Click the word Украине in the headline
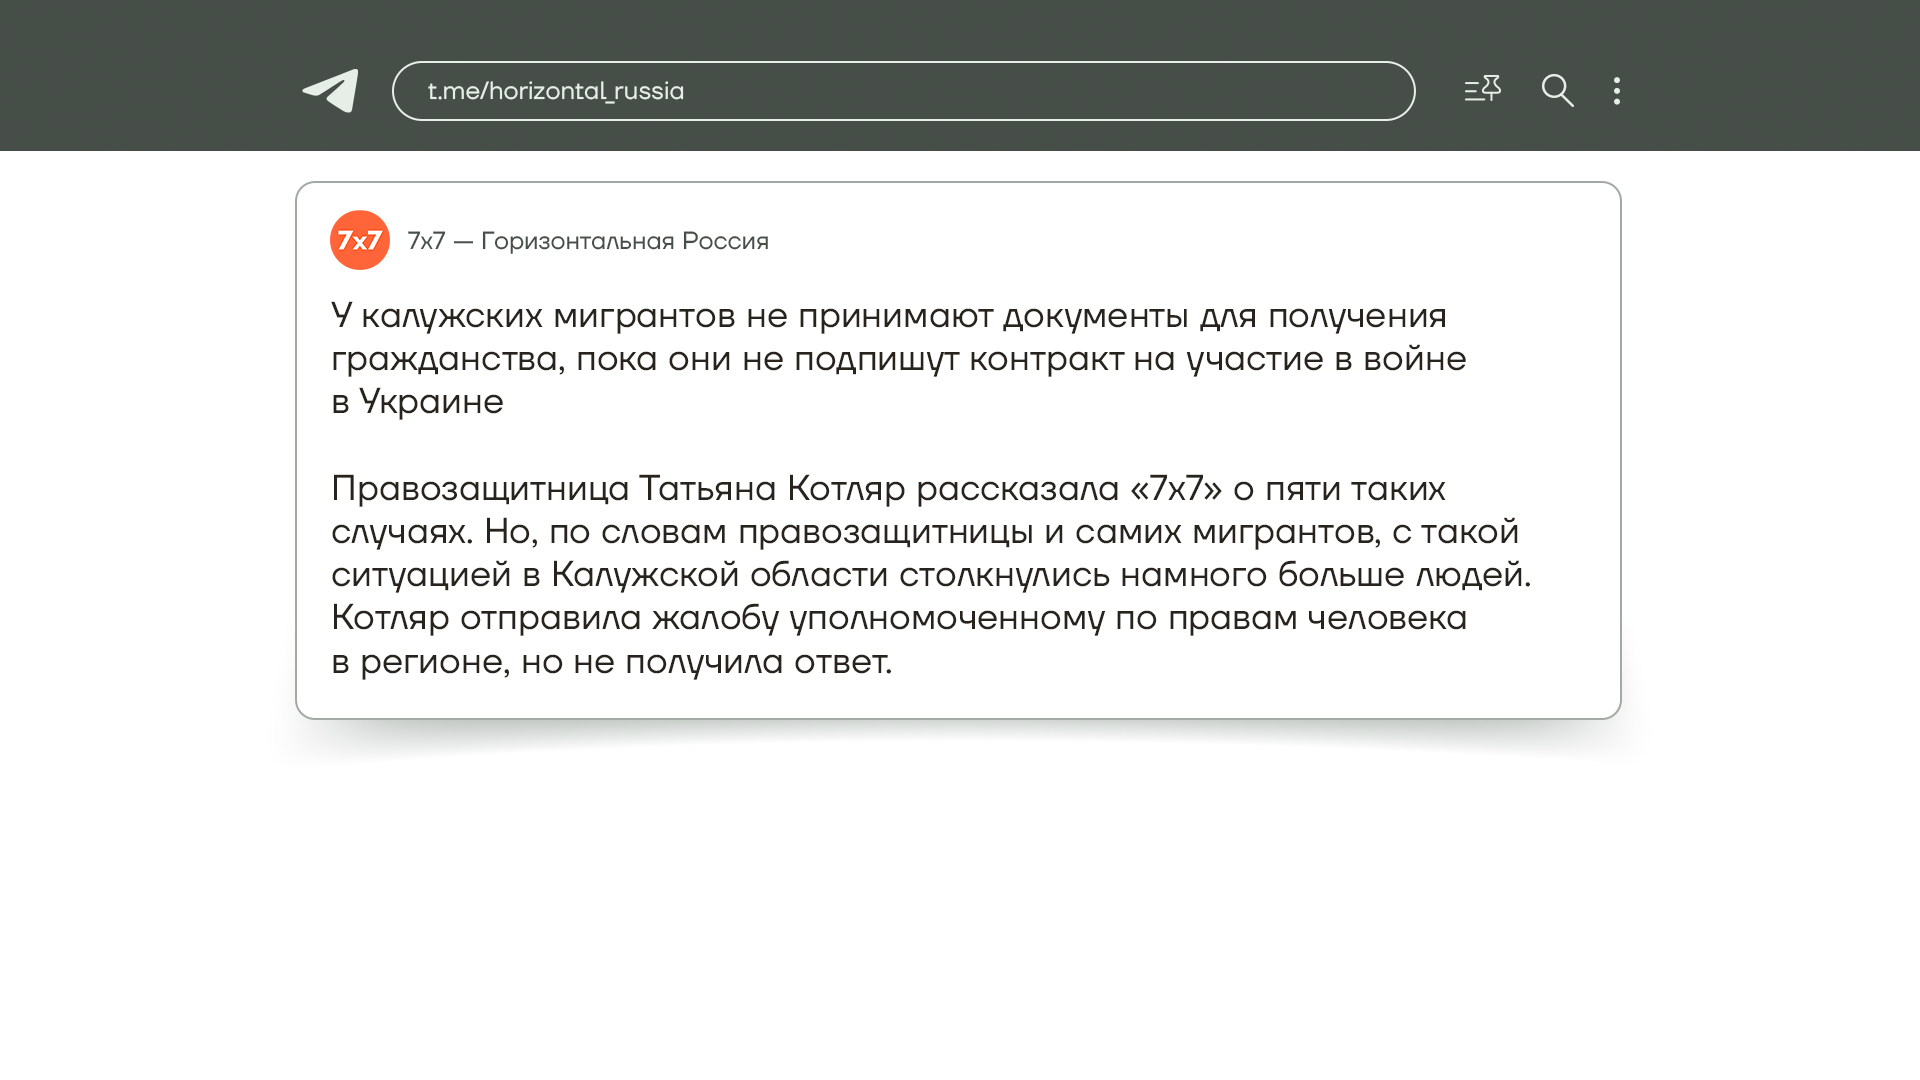The image size is (1920, 1080). click(x=431, y=402)
